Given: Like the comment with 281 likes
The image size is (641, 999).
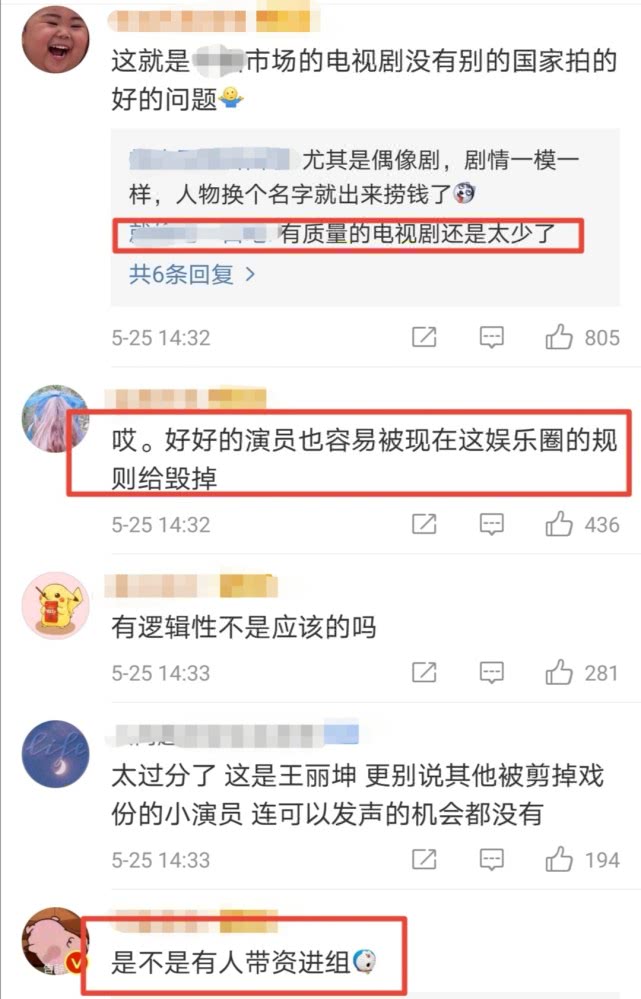Looking at the screenshot, I should click(559, 672).
